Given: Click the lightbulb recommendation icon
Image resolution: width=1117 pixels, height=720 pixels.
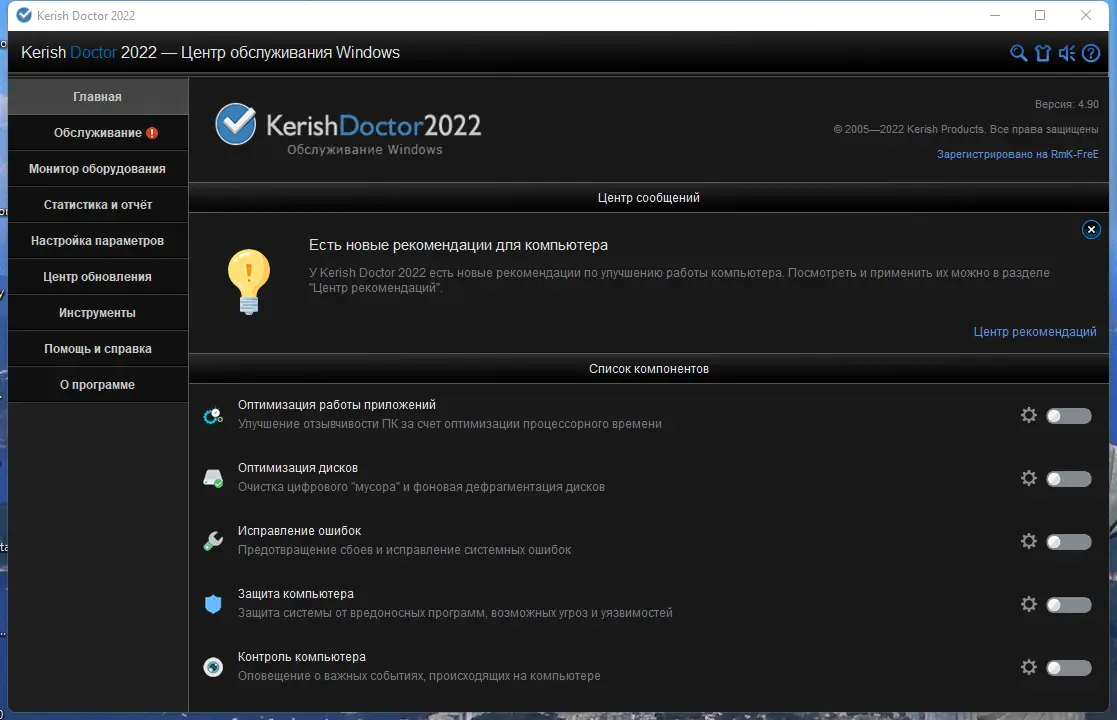Looking at the screenshot, I should click(x=249, y=281).
